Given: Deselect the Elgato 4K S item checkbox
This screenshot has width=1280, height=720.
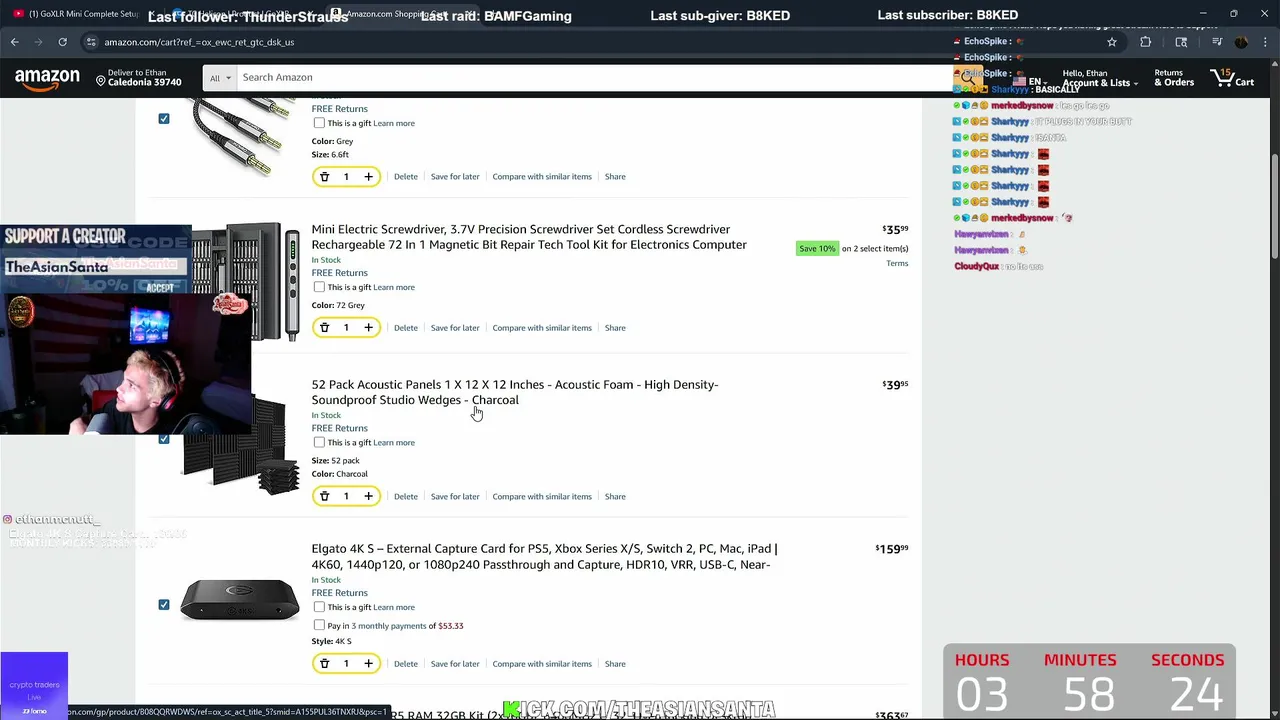Looking at the screenshot, I should (x=164, y=605).
